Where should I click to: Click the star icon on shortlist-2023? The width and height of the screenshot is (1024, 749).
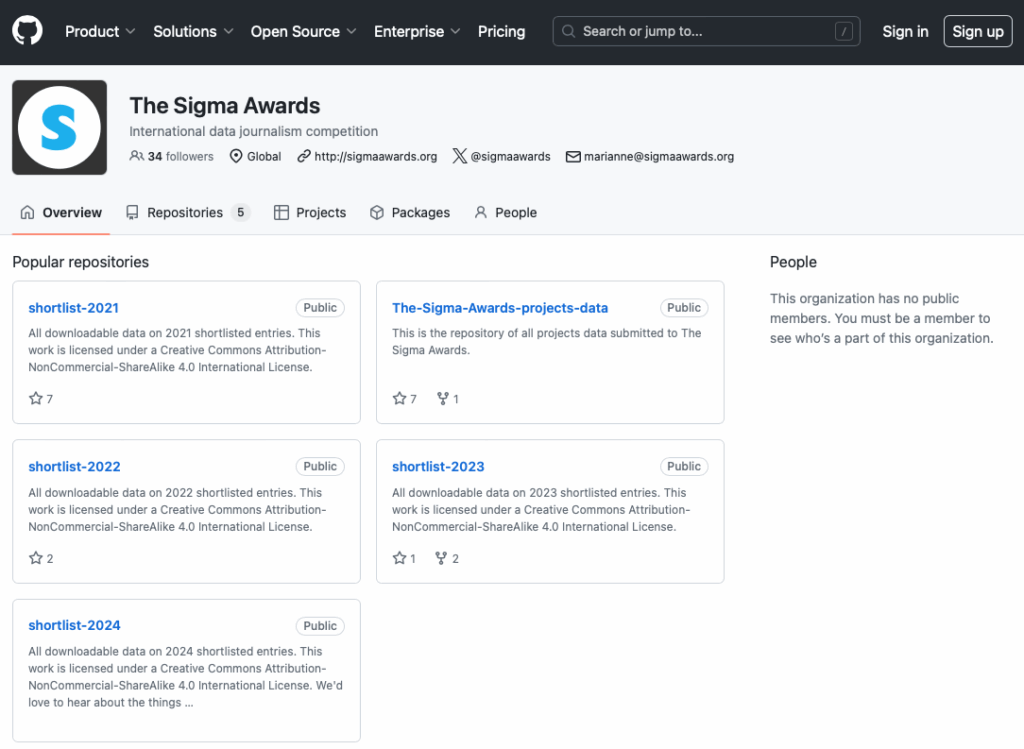400,558
